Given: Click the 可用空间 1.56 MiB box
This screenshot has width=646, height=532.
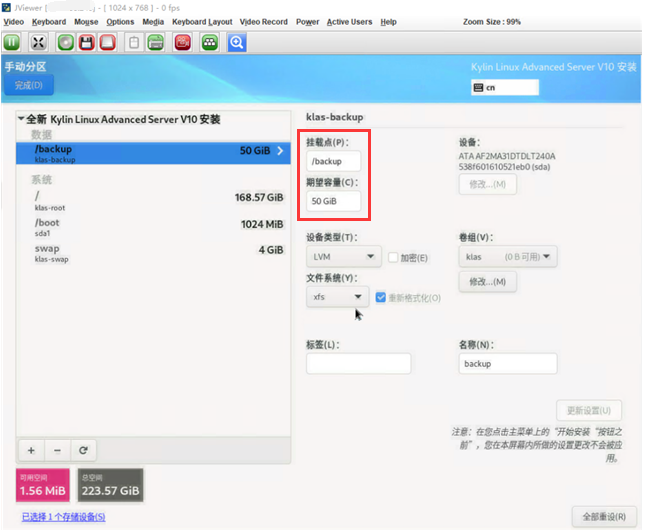Looking at the screenshot, I should 43,485.
